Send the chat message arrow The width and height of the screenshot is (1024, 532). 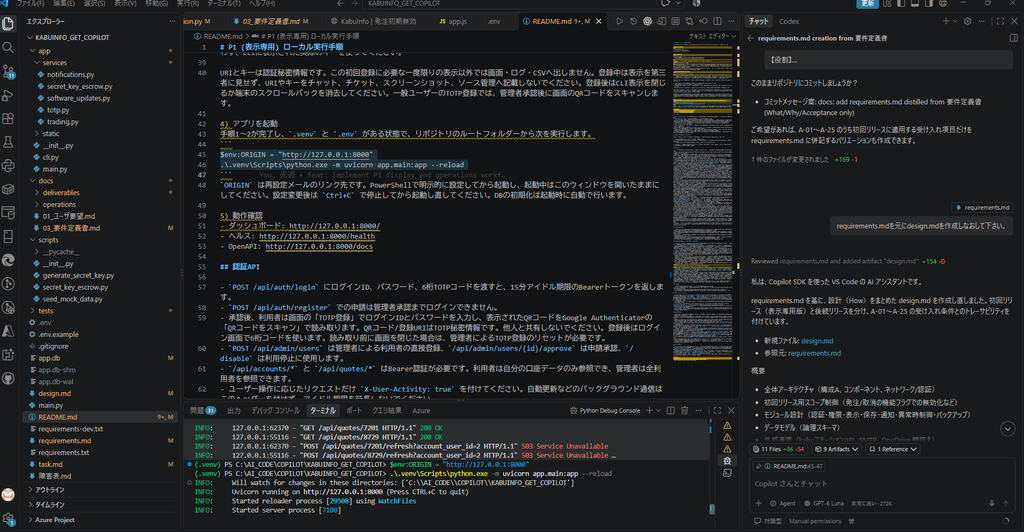(1006, 503)
